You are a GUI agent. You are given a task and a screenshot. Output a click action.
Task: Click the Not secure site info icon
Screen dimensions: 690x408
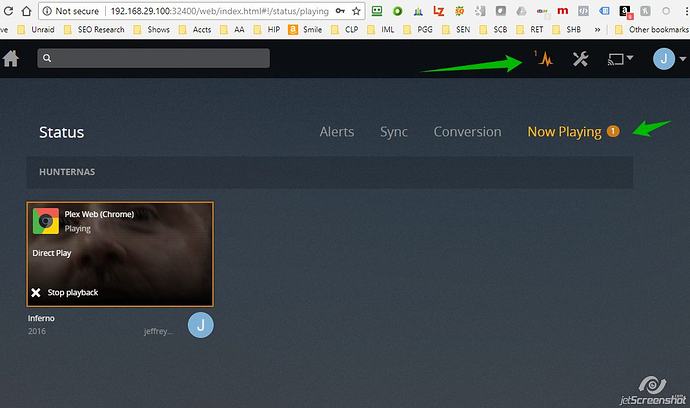pos(47,11)
